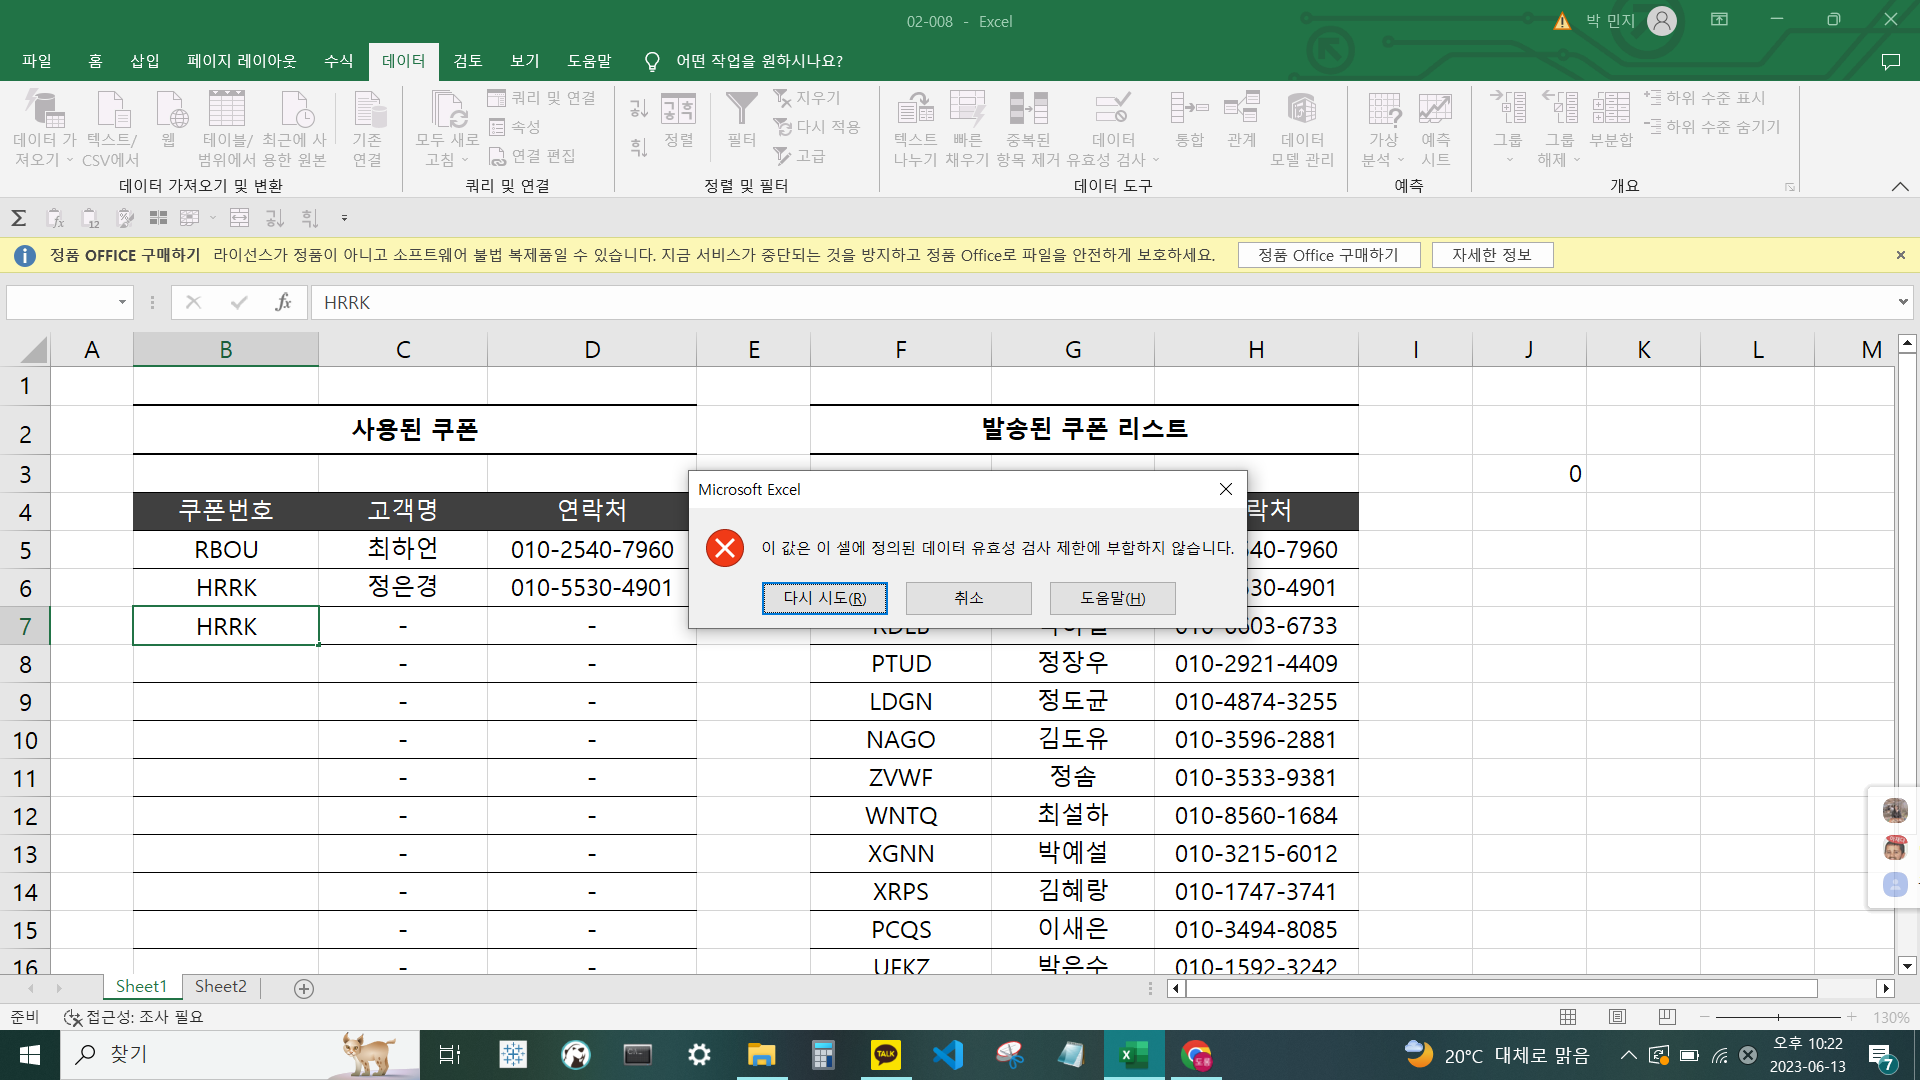The width and height of the screenshot is (1920, 1080).
Task: Switch to normal view in status bar
Action: (x=1568, y=1017)
